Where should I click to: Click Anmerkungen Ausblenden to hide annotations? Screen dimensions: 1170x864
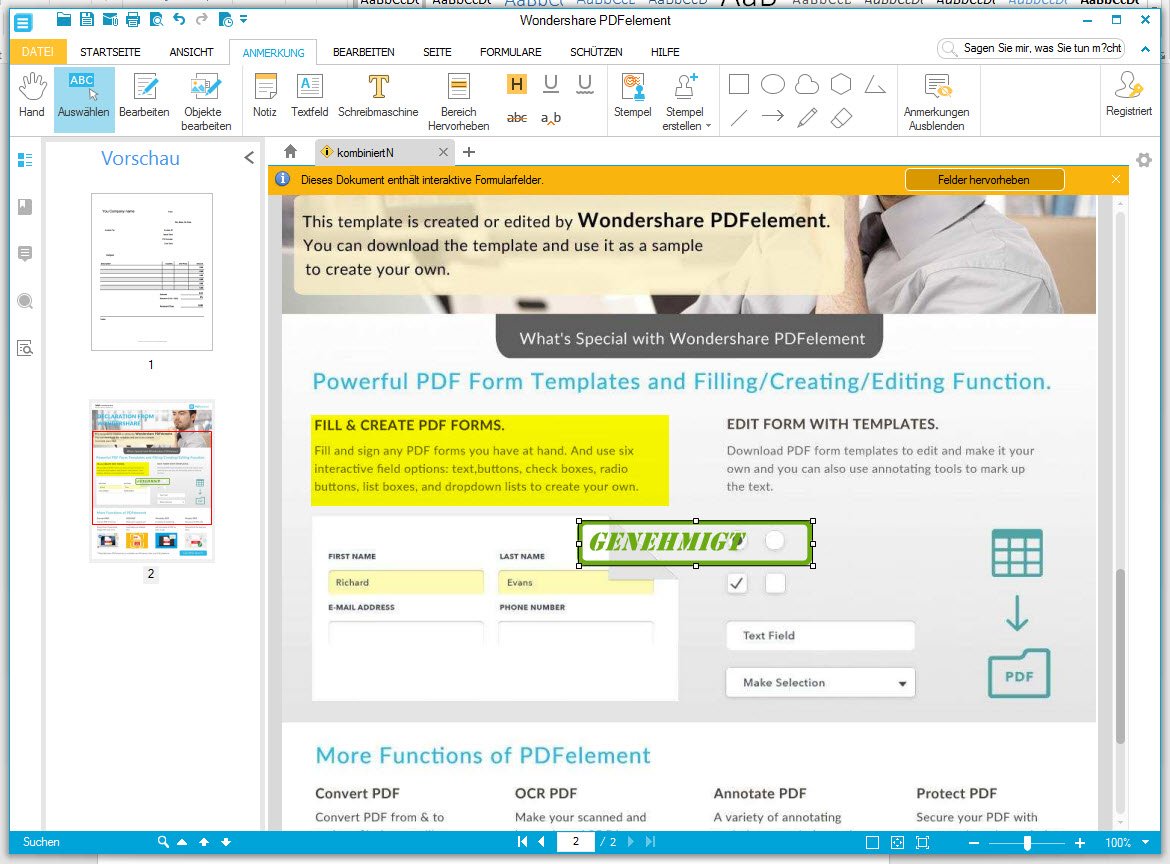click(x=936, y=101)
